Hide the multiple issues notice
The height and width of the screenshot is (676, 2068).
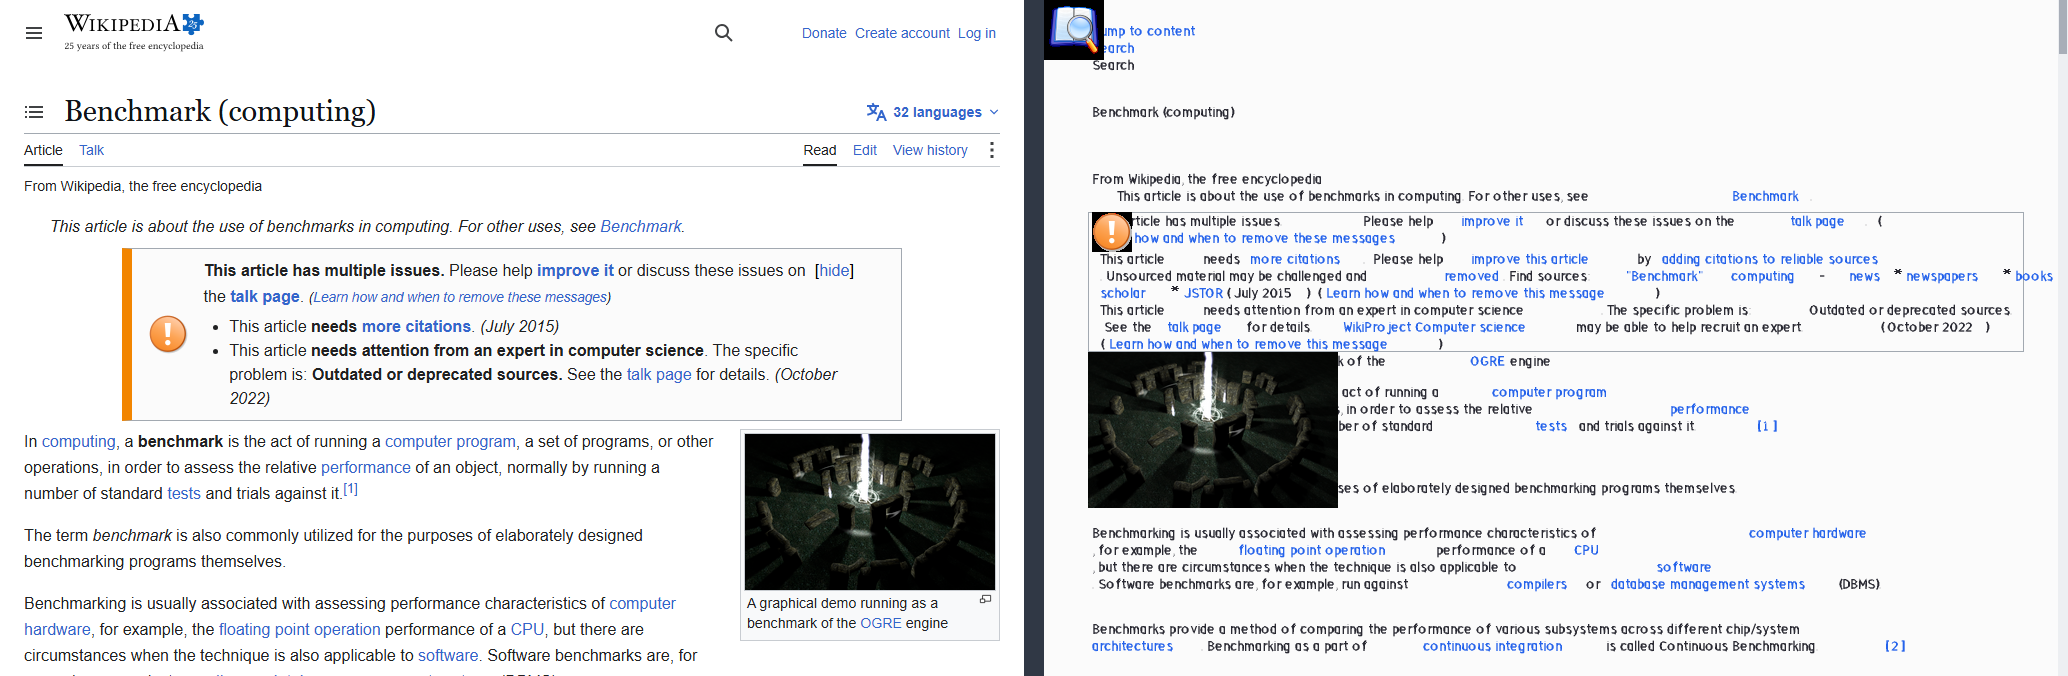click(834, 270)
